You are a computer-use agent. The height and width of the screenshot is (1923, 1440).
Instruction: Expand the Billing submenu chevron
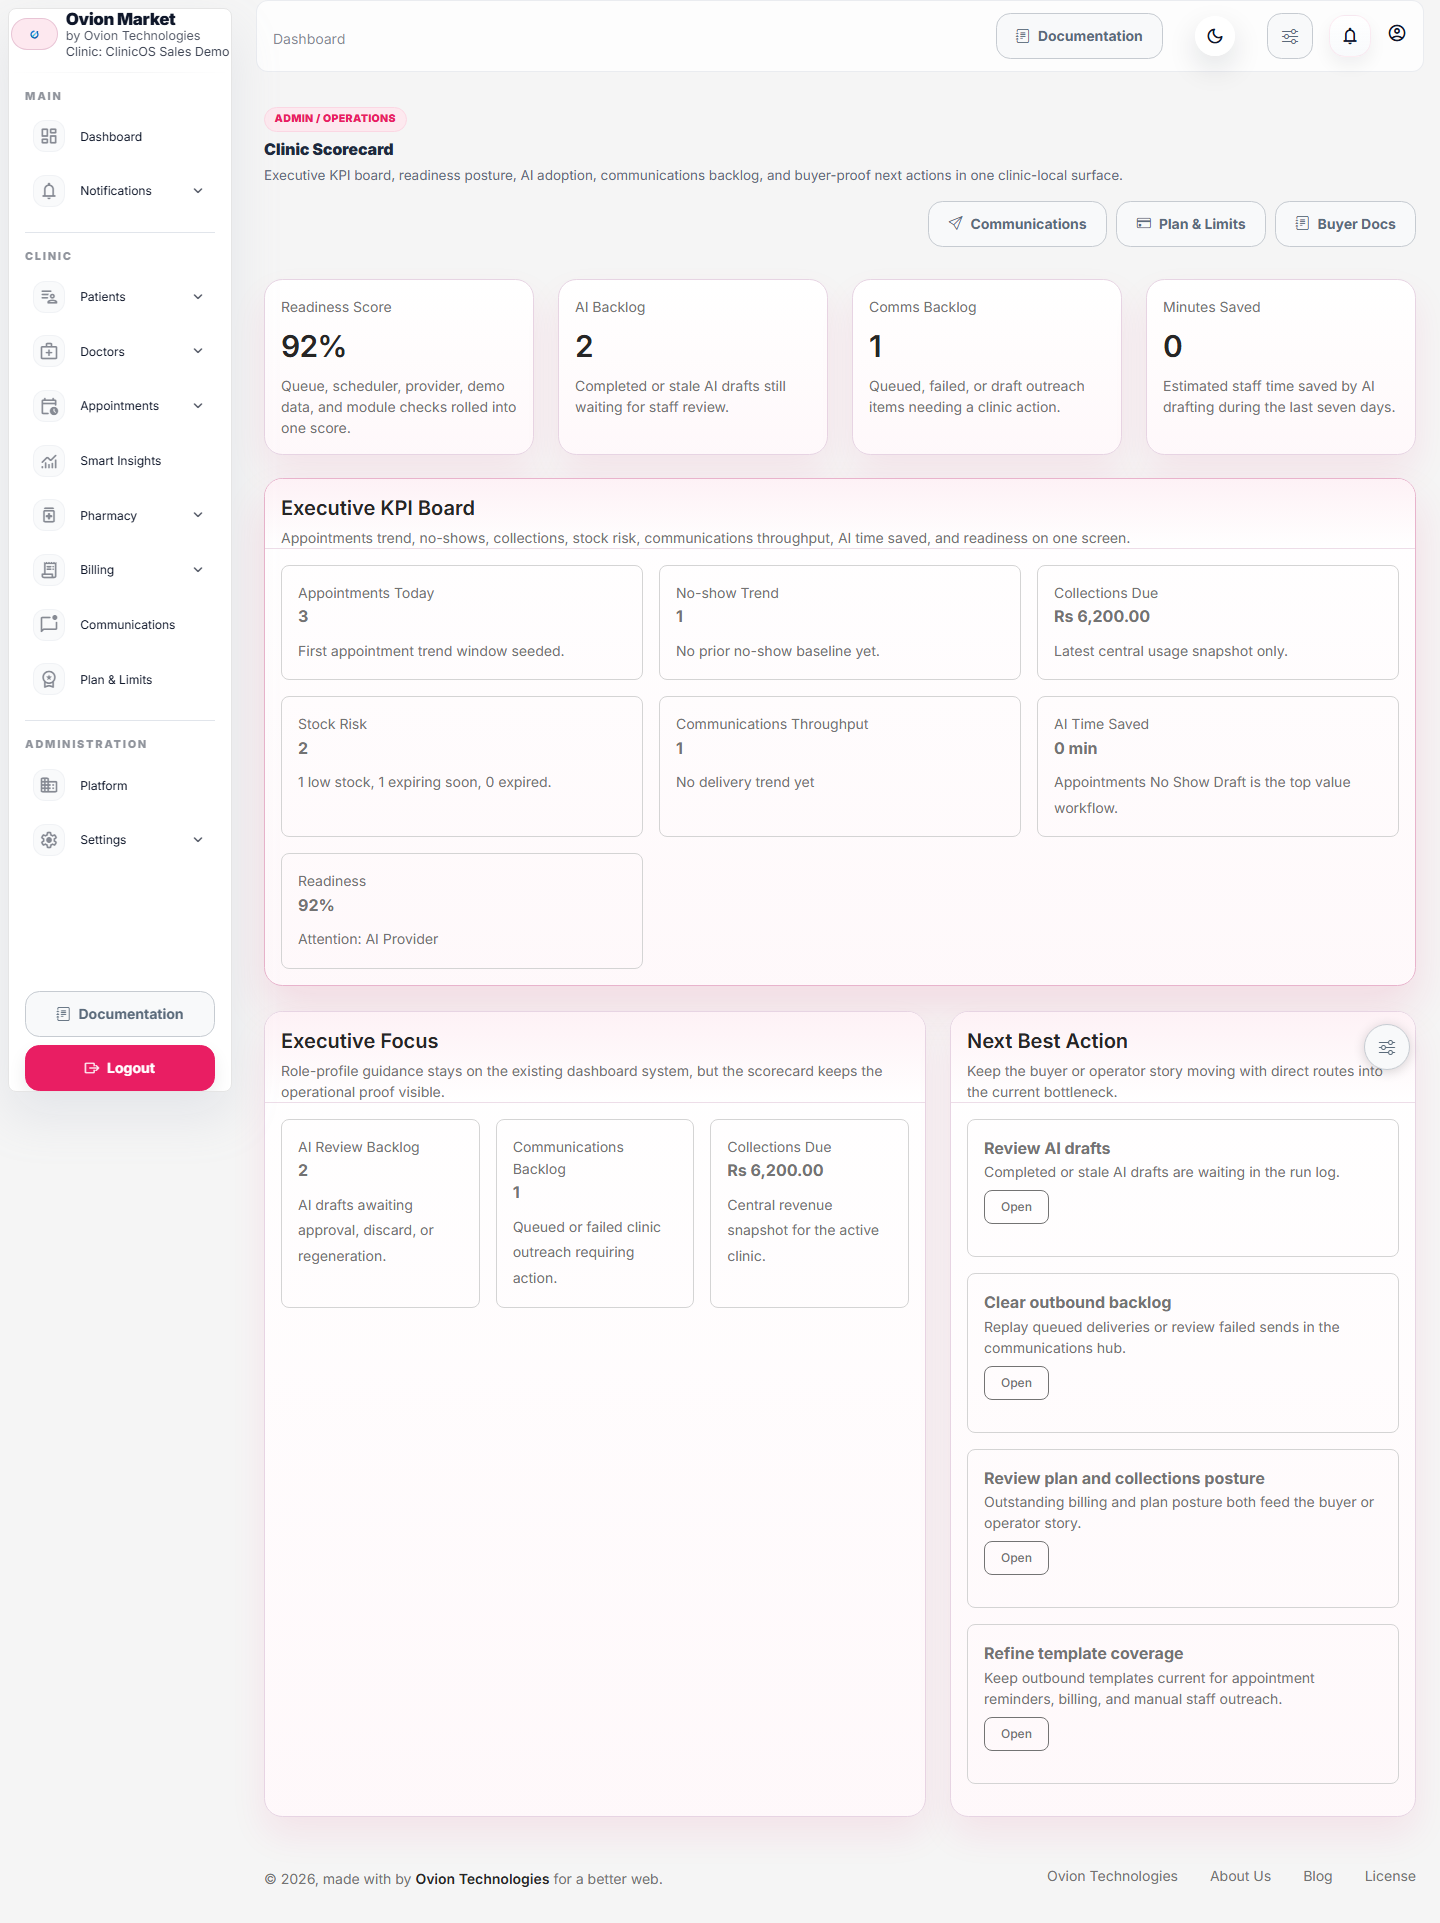tap(198, 570)
